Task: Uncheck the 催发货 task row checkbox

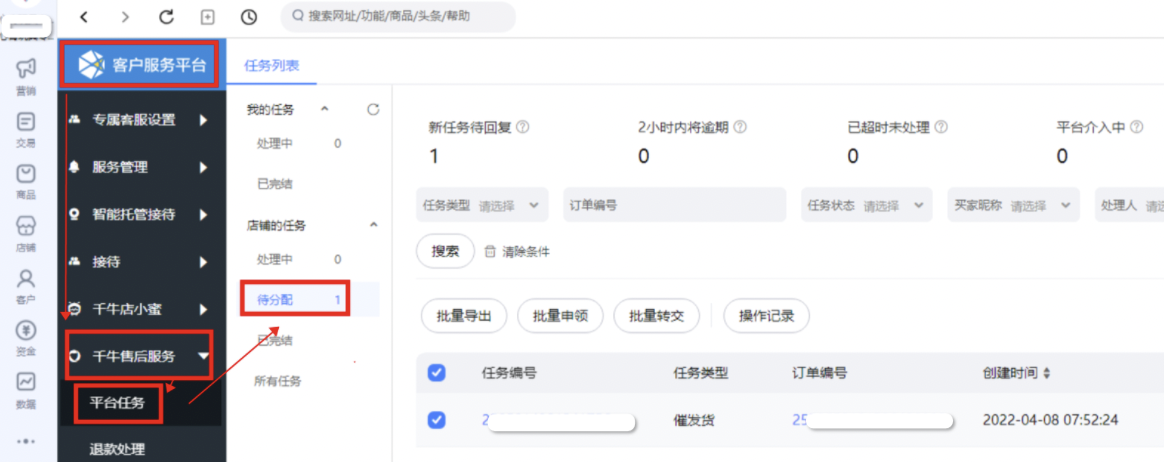Action: (x=436, y=420)
